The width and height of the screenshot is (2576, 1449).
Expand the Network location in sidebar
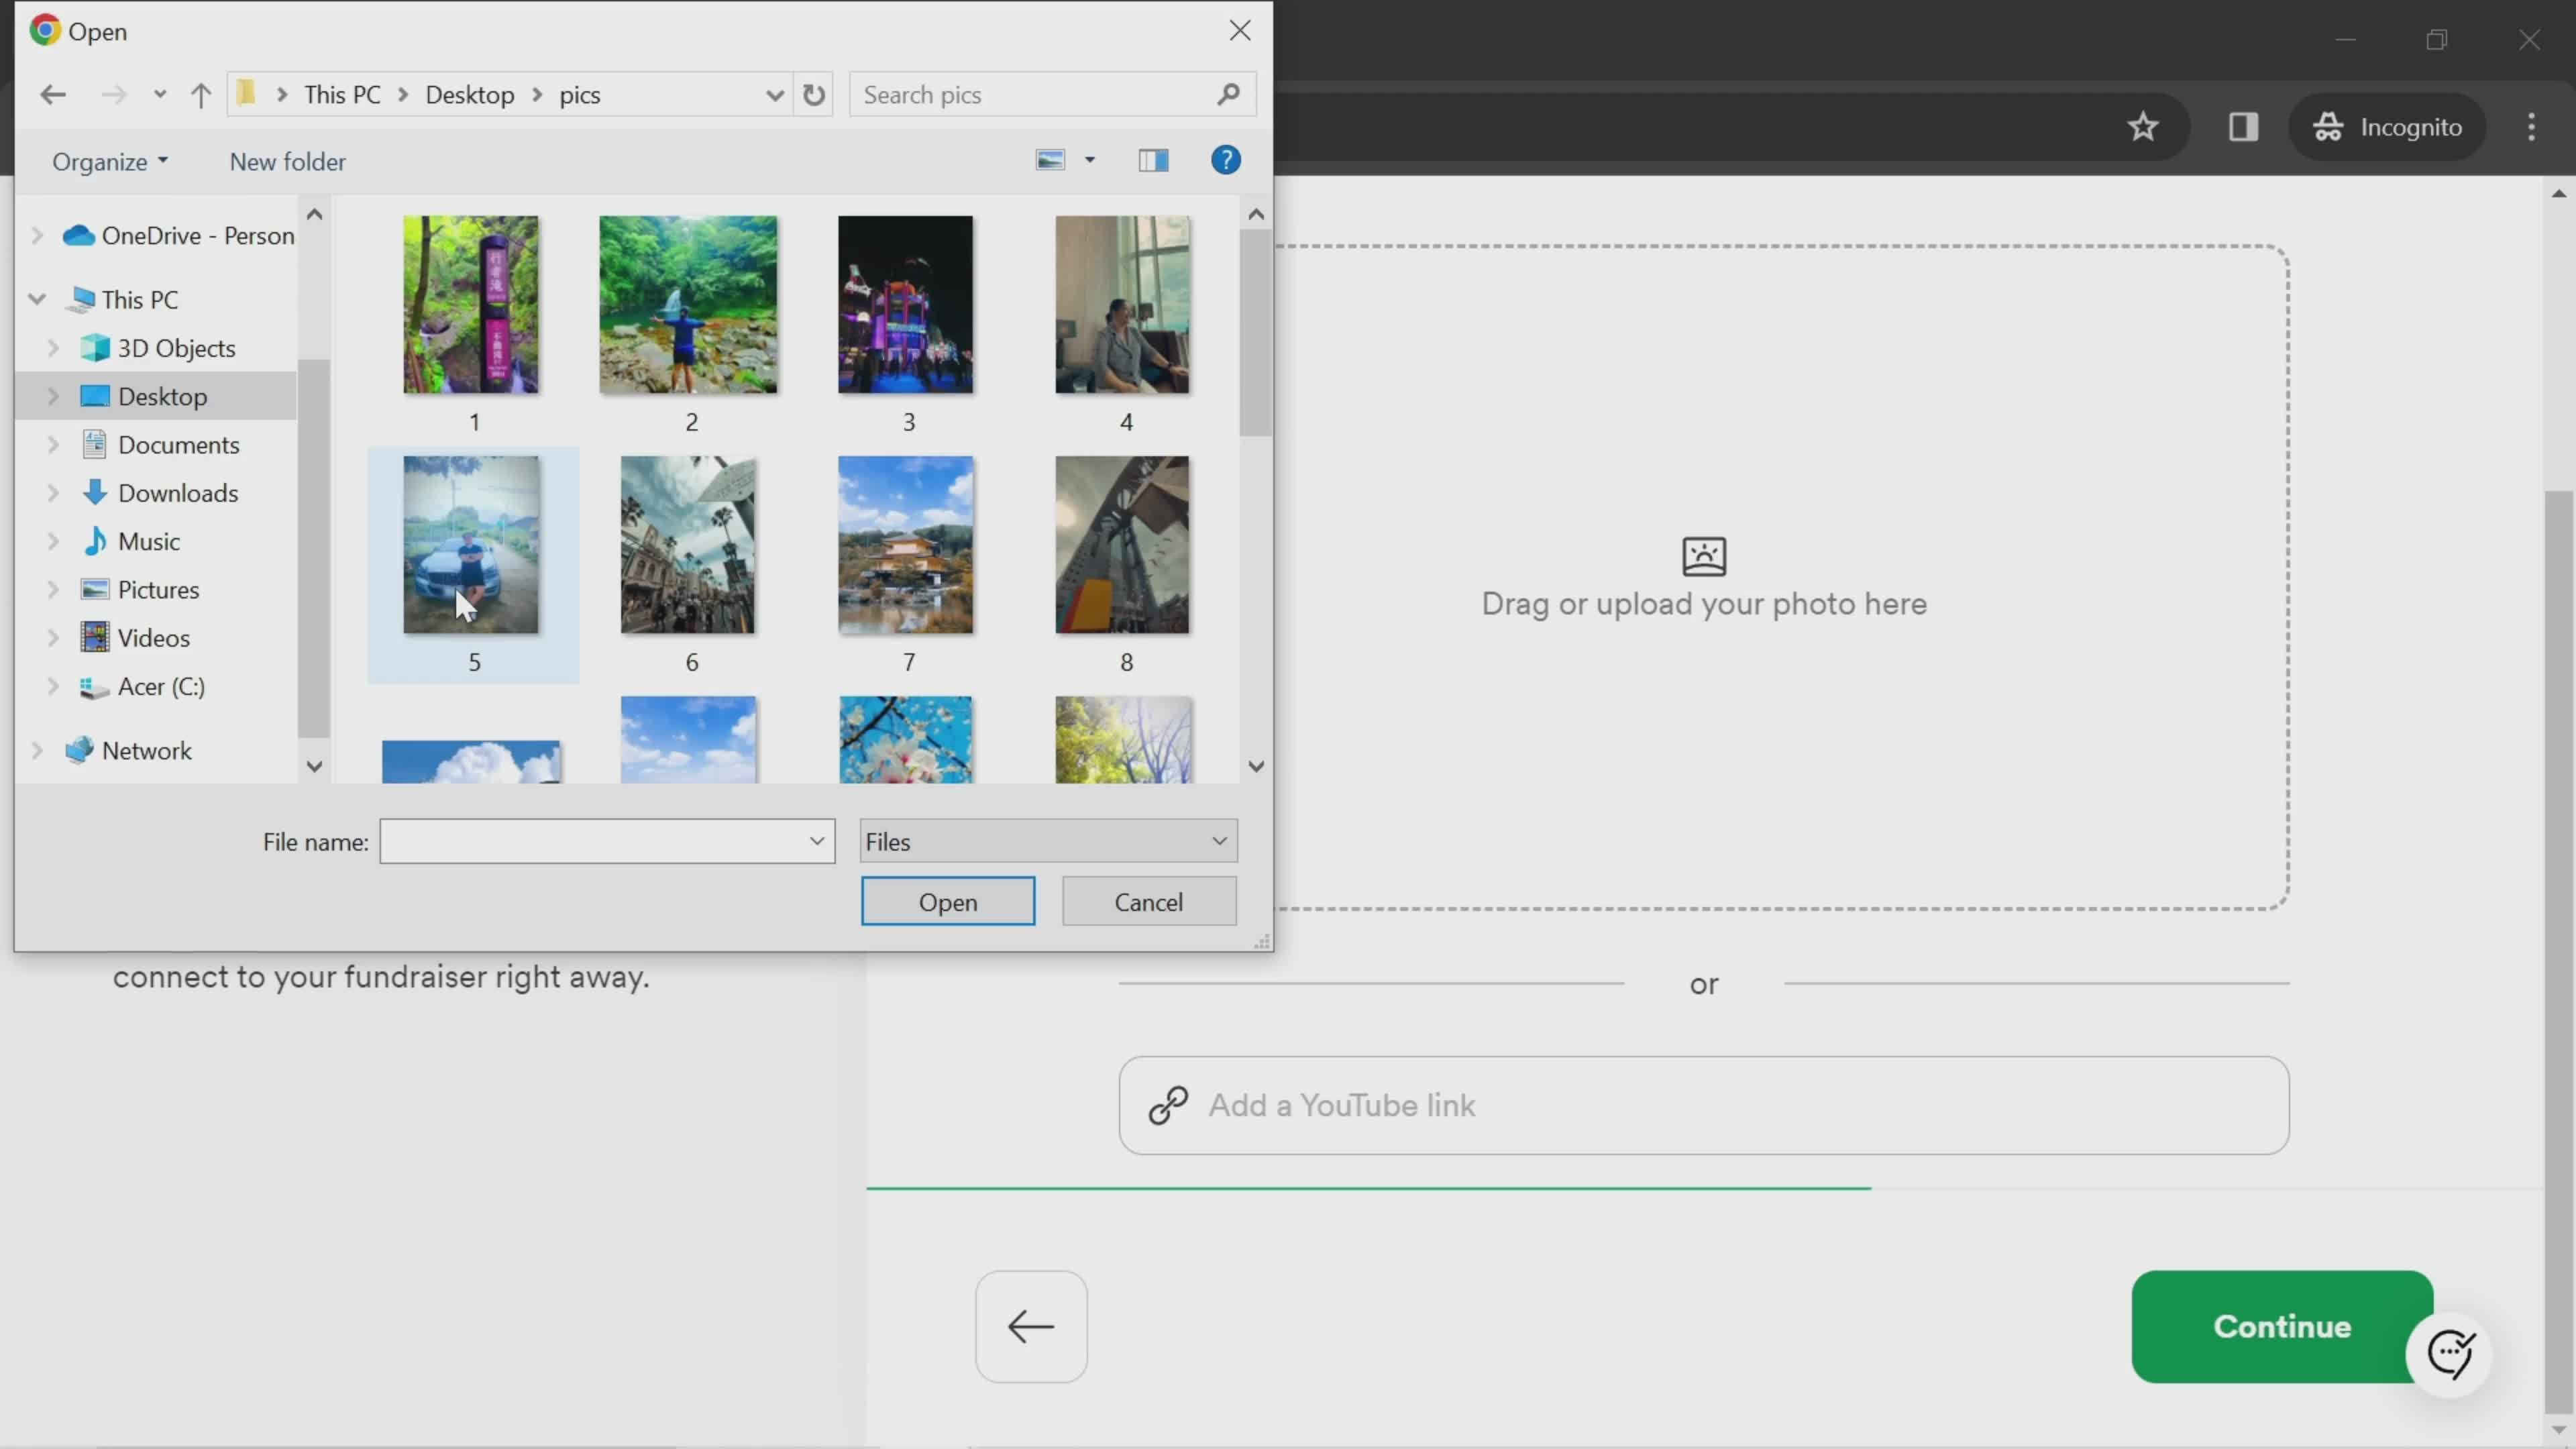point(39,749)
